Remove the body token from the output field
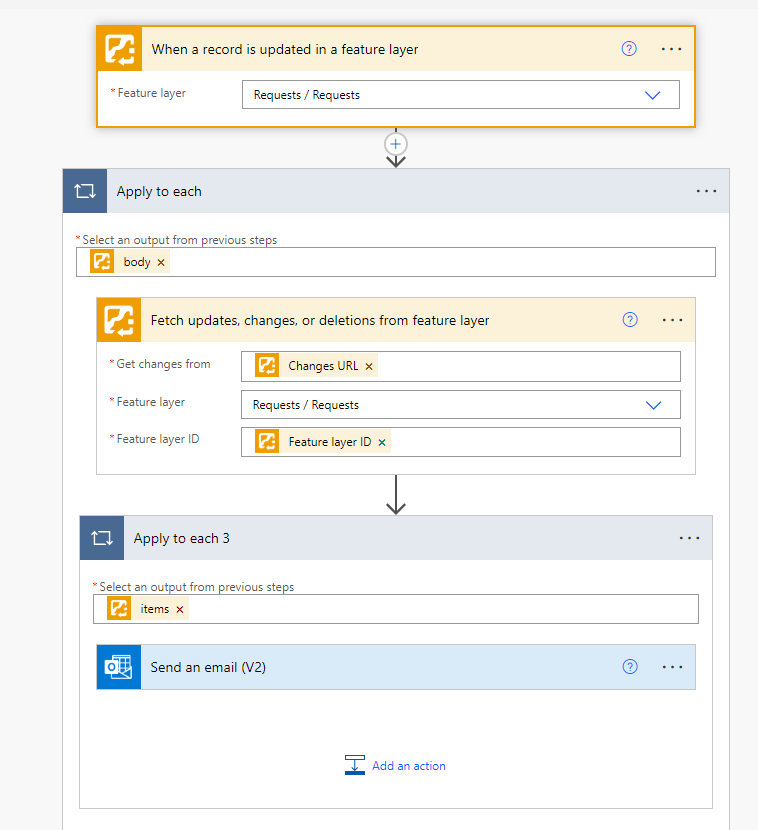Viewport: 758px width, 830px height. [x=161, y=262]
